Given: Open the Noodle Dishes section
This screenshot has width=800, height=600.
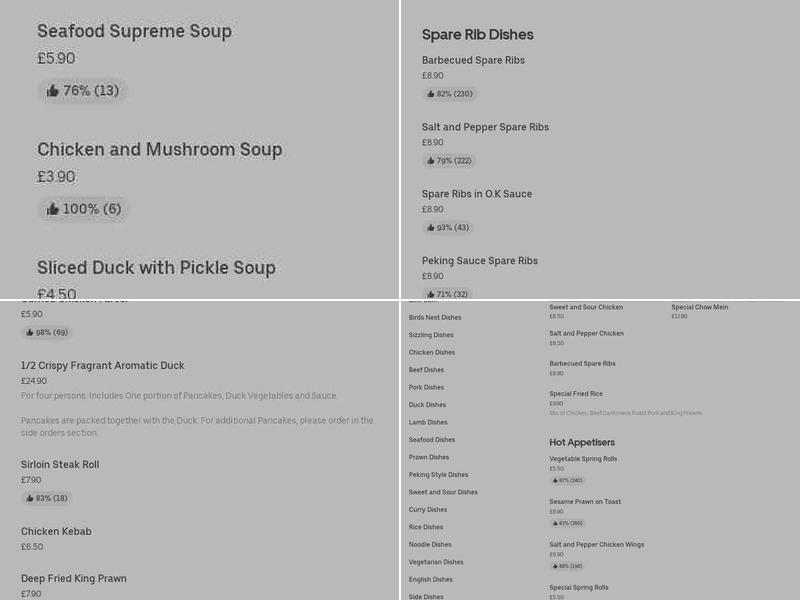Looking at the screenshot, I should (x=432, y=545).
